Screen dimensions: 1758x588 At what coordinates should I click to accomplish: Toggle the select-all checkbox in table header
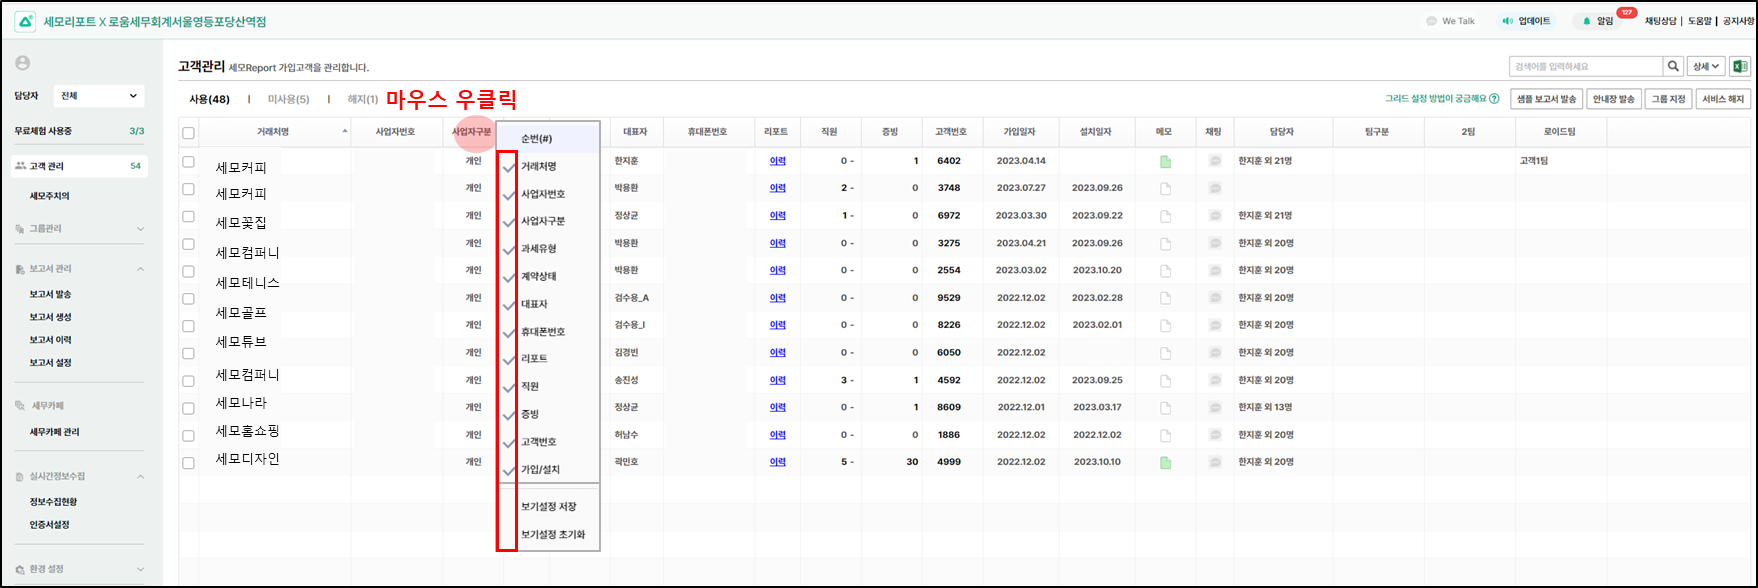click(x=188, y=133)
